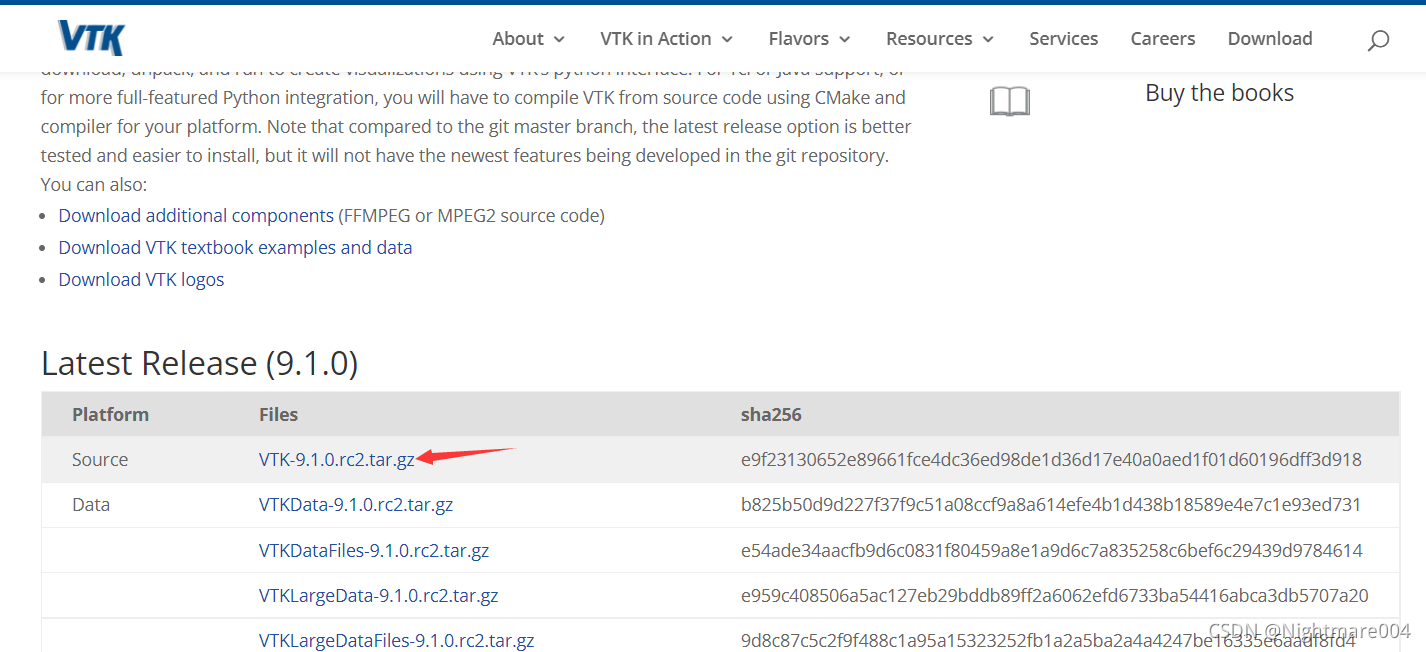Image resolution: width=1426 pixels, height=652 pixels.
Task: Click the Buy the books heading
Action: [1219, 93]
